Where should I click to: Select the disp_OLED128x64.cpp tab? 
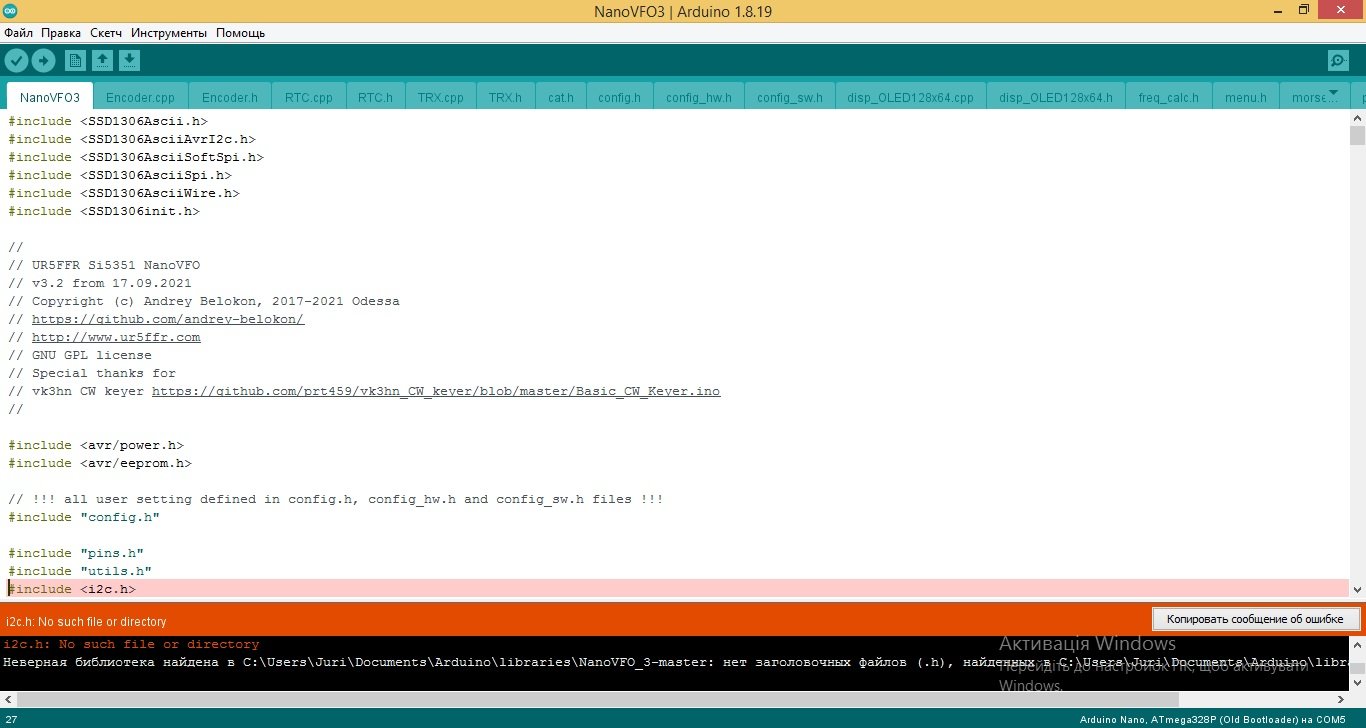pos(910,98)
